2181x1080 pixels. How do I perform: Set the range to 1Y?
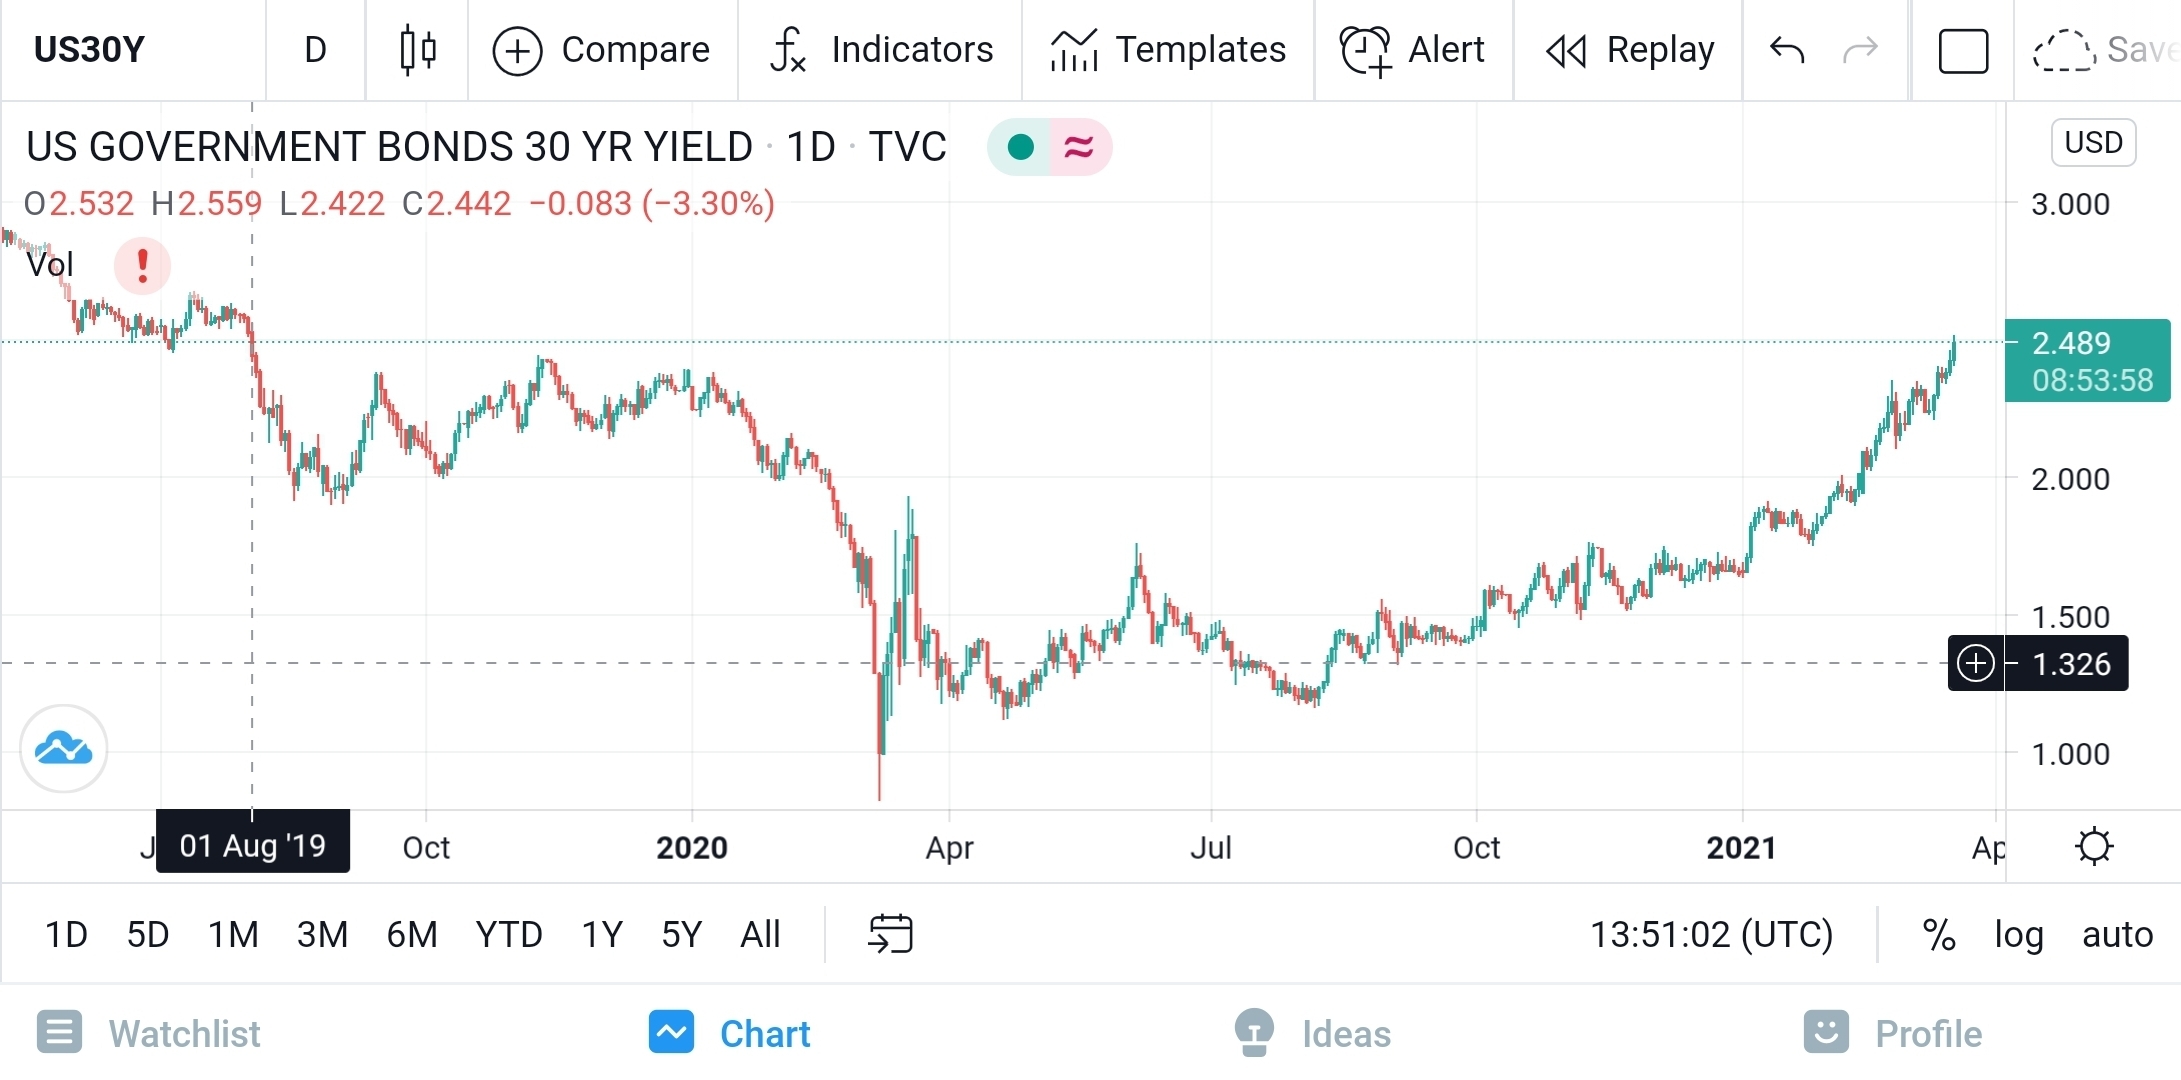602,934
